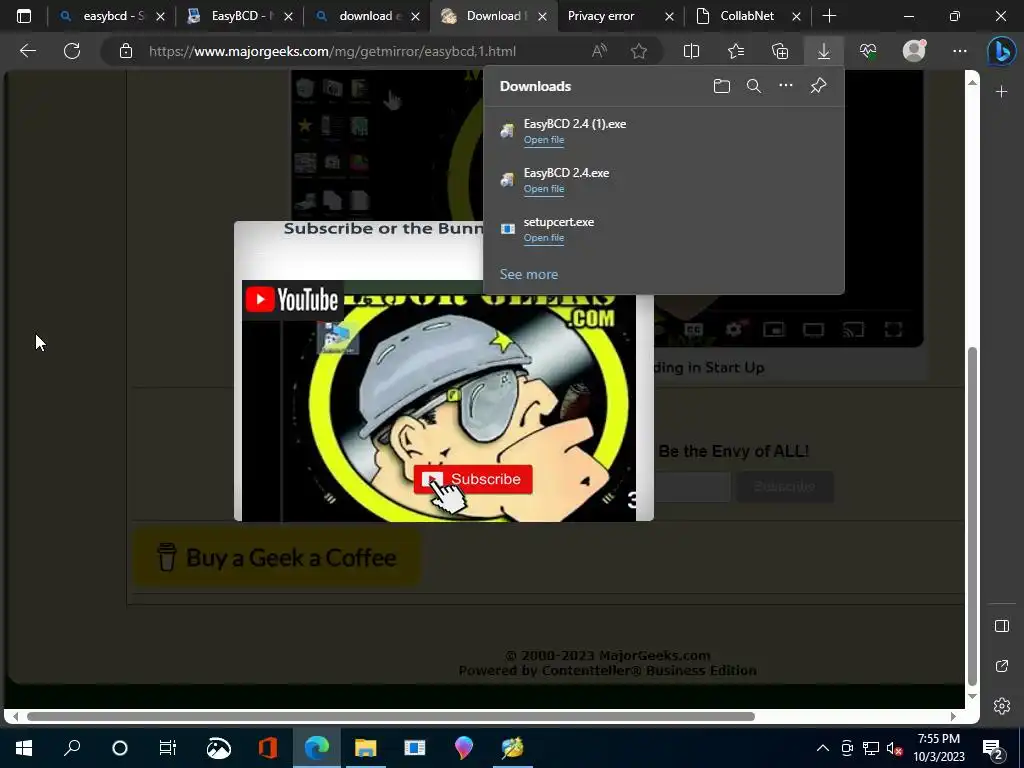Open link in new window sidebar icon
Viewport: 1024px width, 768px height.
coord(1001,665)
